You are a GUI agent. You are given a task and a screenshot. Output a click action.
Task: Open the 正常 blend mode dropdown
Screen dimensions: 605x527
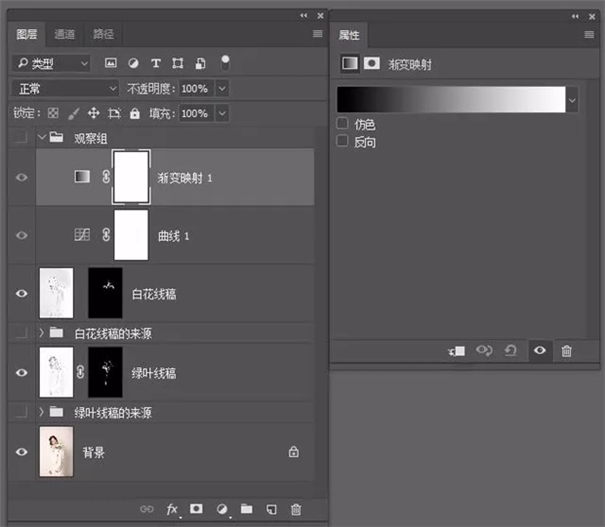pos(63,88)
